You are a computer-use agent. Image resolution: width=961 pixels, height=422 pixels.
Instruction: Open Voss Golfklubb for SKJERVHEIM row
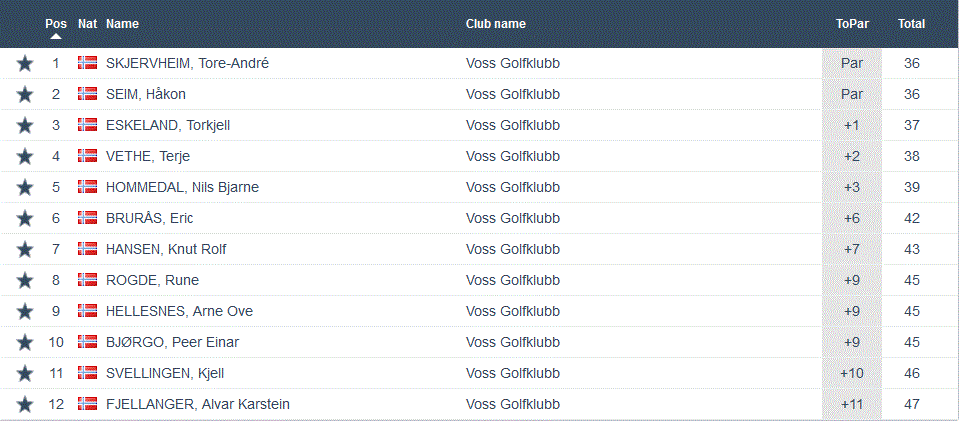click(512, 64)
